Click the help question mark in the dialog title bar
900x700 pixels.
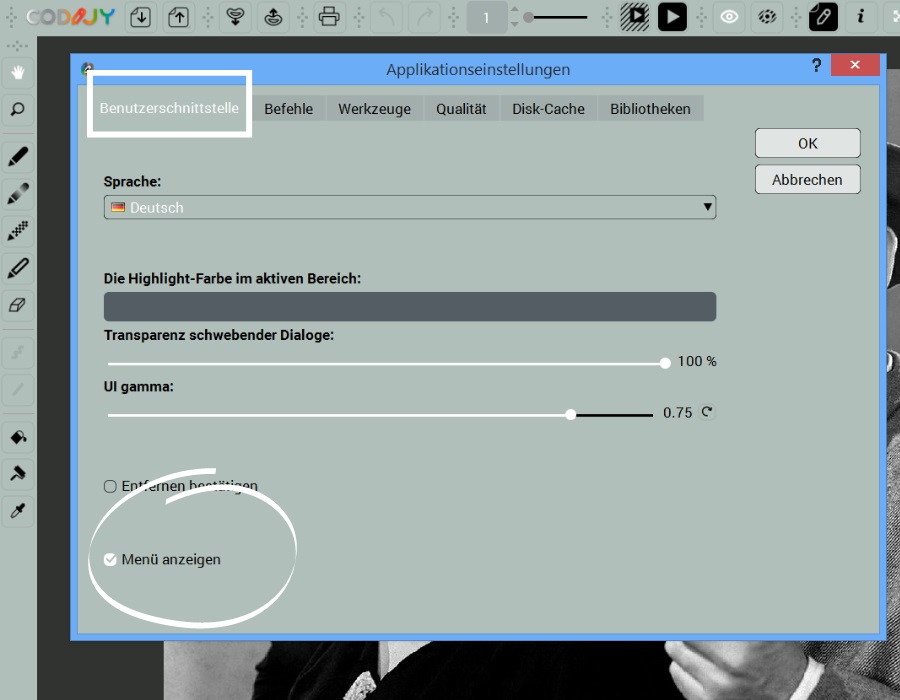click(816, 65)
